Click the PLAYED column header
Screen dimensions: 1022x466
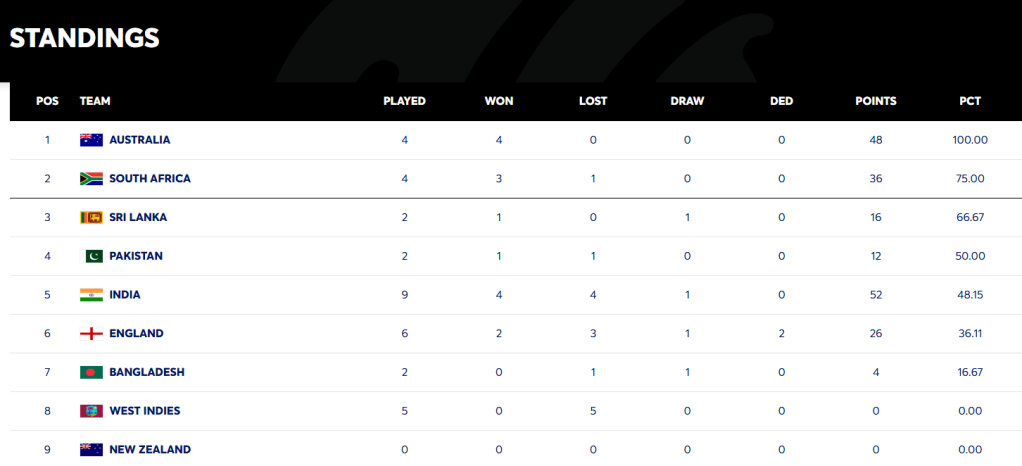pyautogui.click(x=404, y=101)
